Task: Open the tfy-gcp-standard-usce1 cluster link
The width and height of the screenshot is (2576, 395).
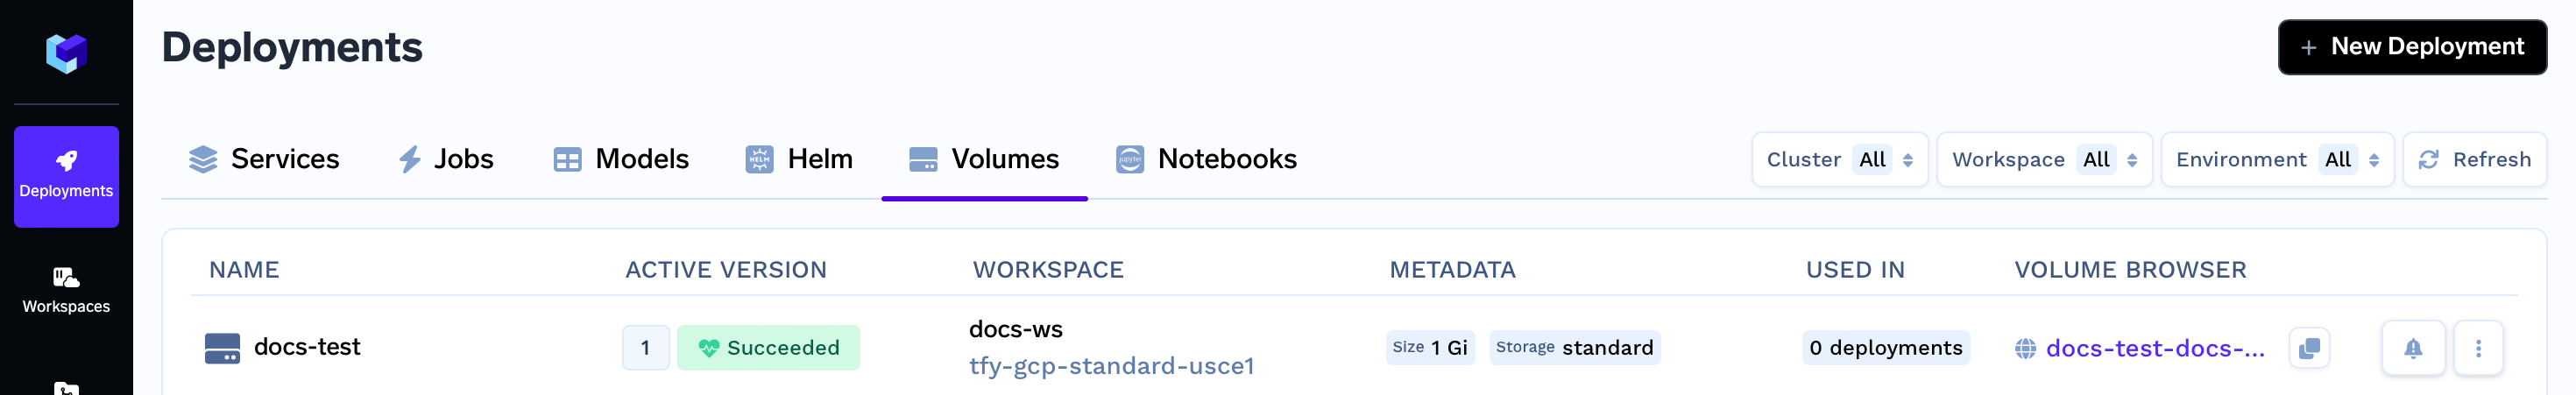Action: [1111, 366]
